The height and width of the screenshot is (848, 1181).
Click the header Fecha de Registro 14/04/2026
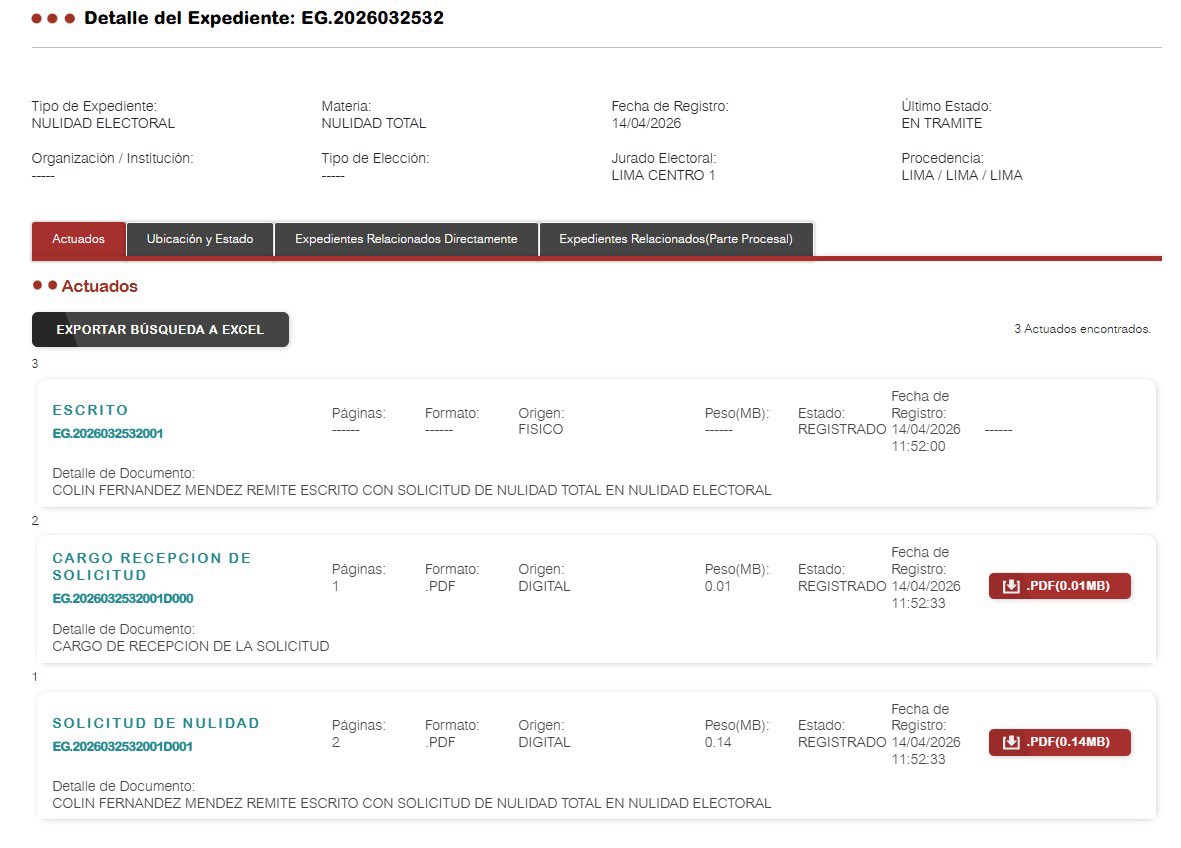pos(646,123)
